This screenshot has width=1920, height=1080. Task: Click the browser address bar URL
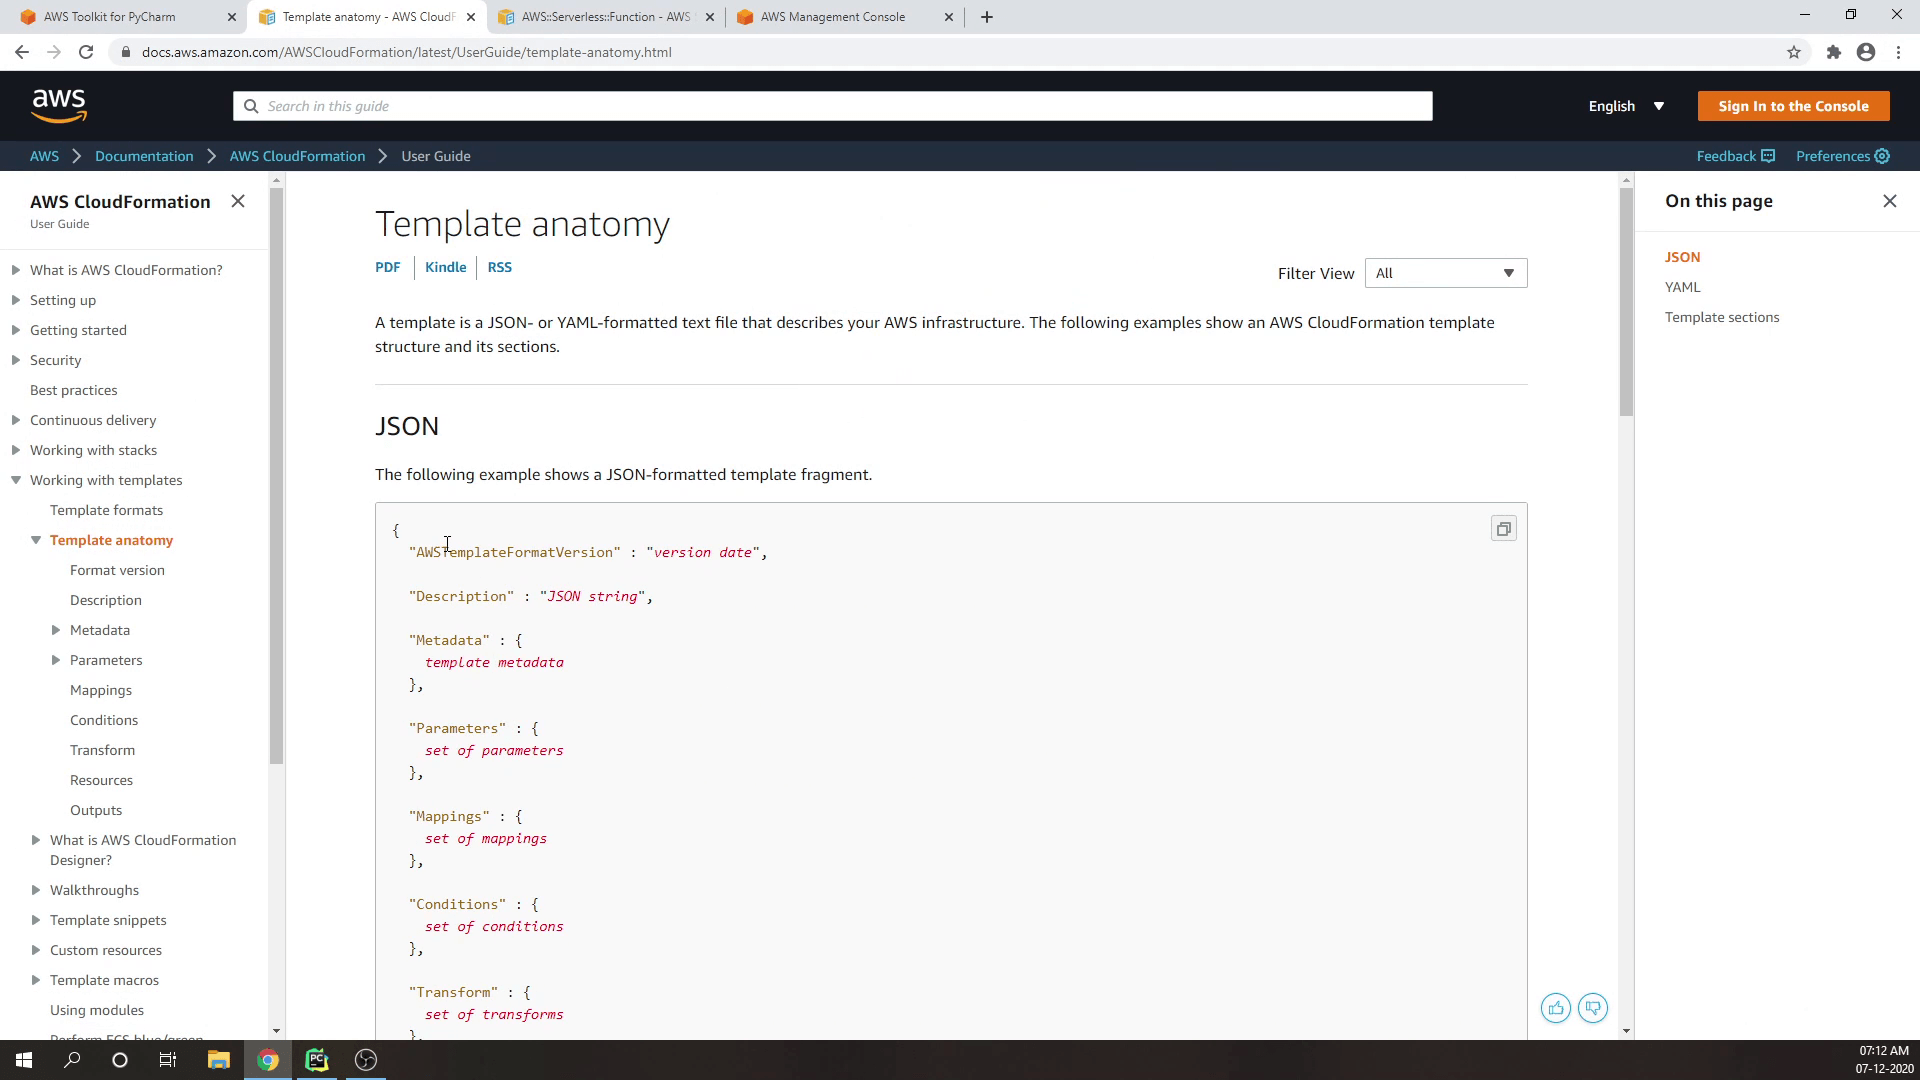406,52
